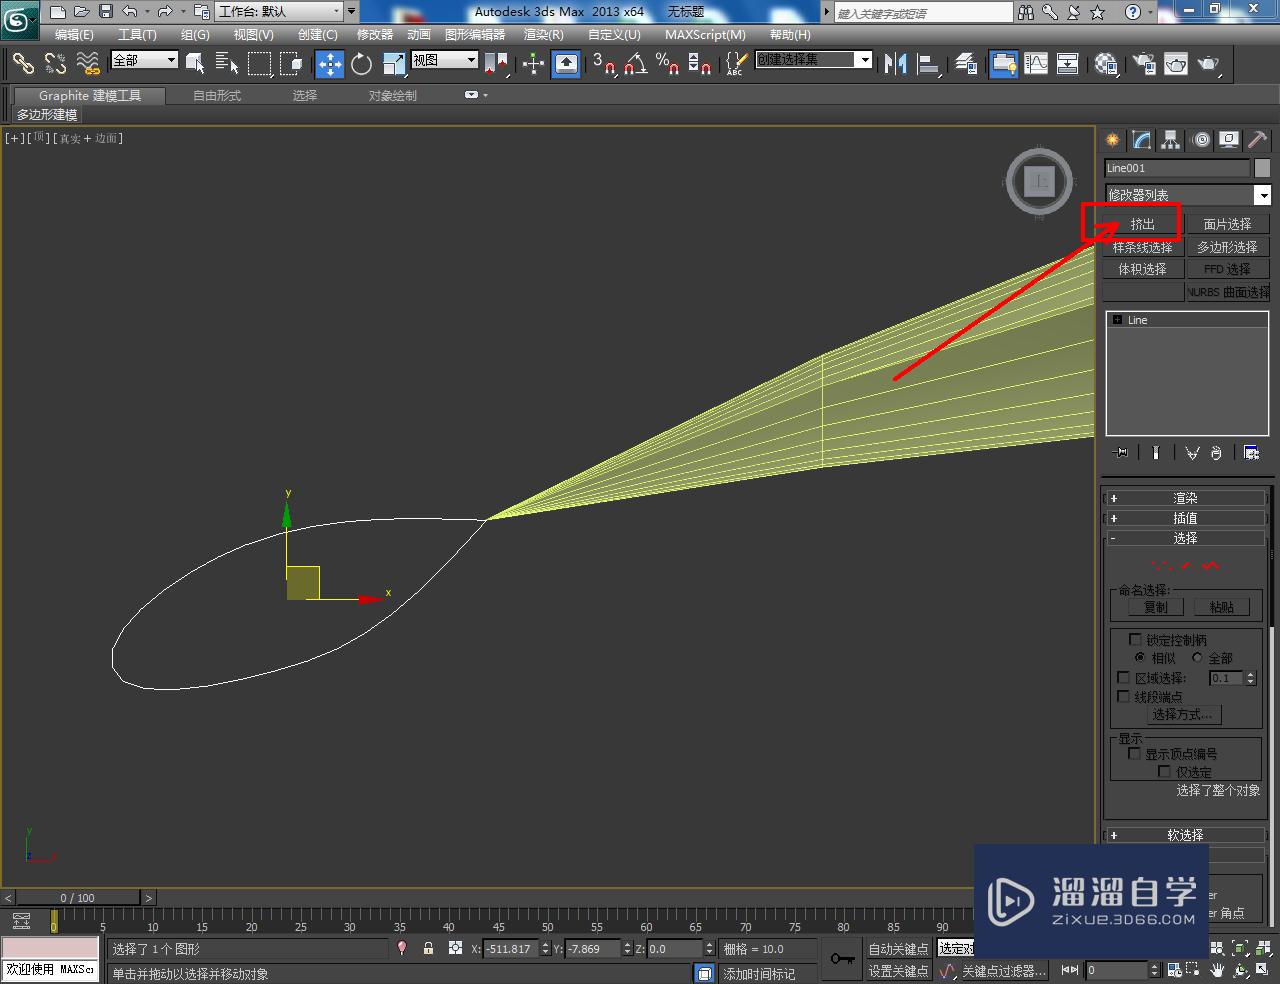Select the 全部 radio button
The height and width of the screenshot is (984, 1280).
click(1197, 657)
